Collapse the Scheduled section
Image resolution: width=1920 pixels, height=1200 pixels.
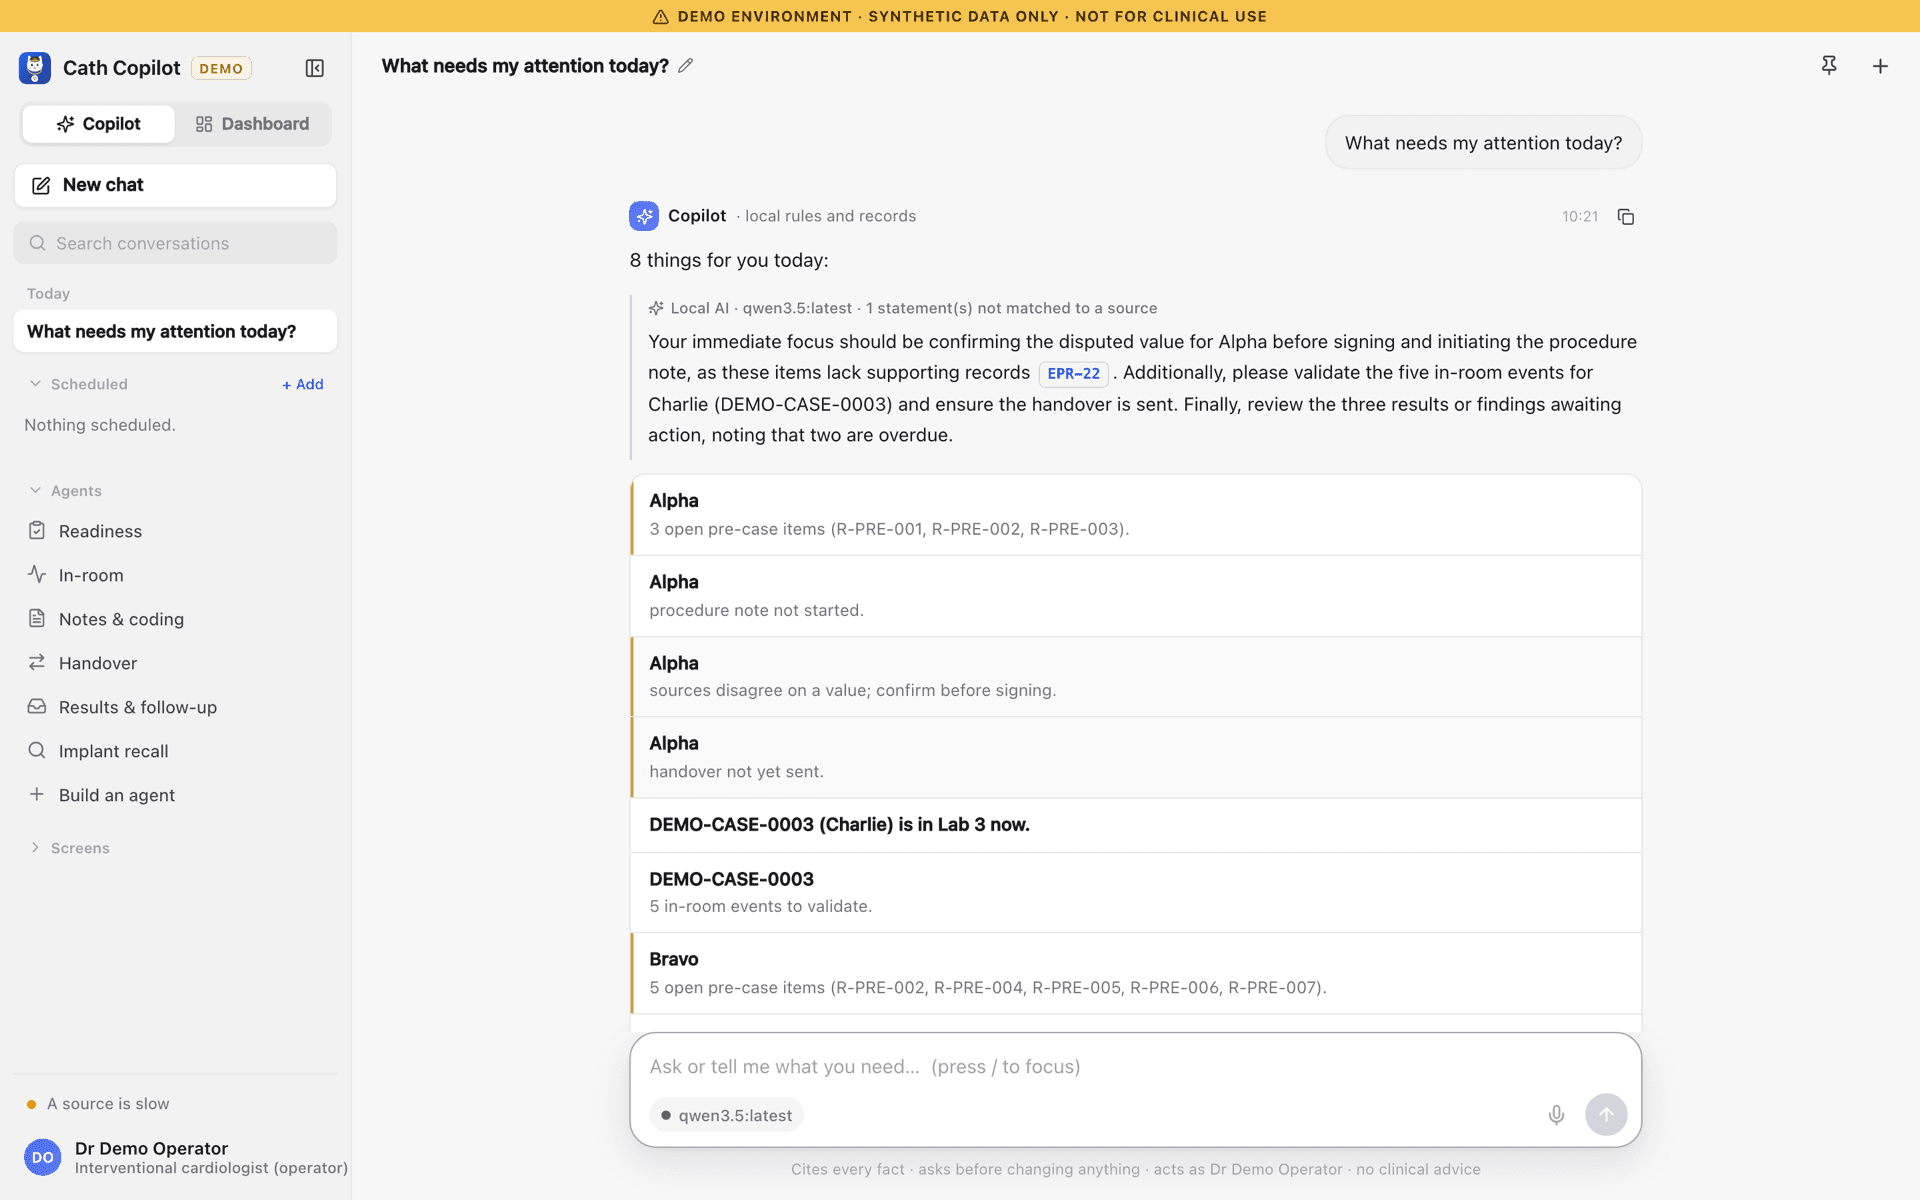[x=78, y=384]
